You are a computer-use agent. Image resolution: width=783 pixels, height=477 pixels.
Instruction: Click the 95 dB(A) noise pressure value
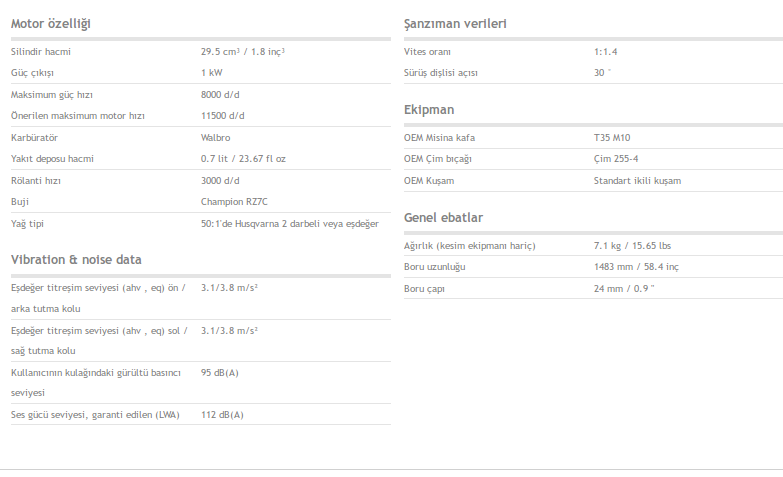[220, 372]
